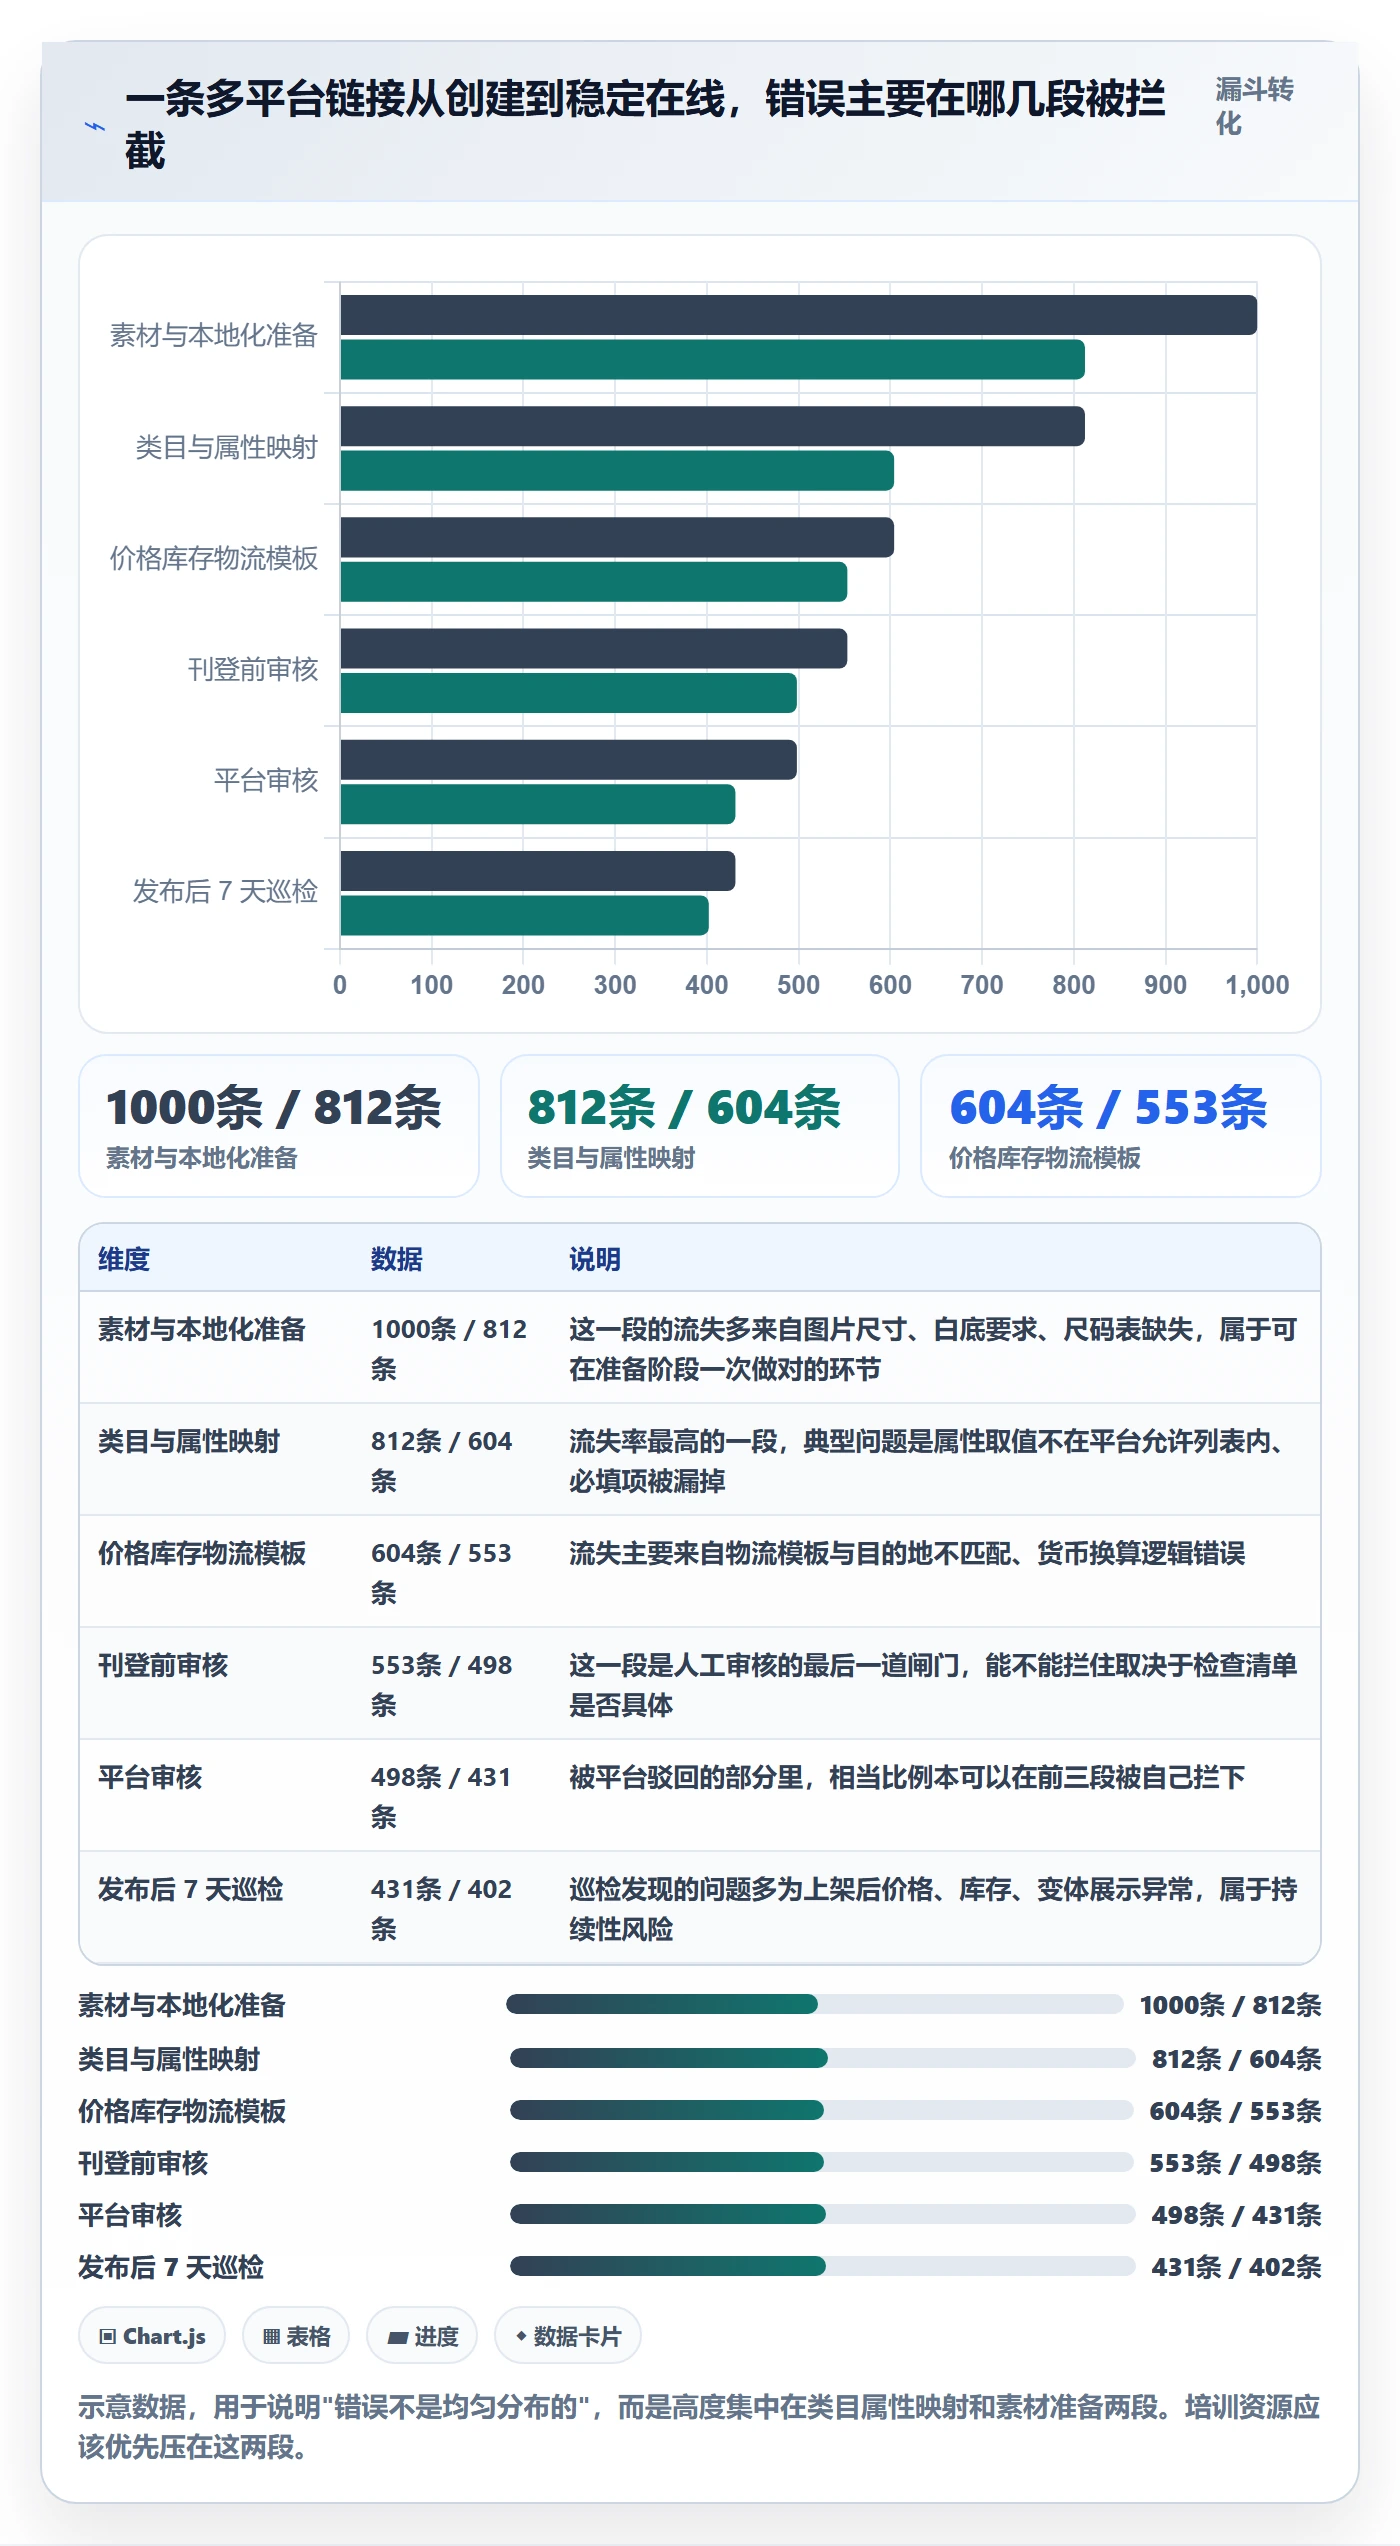This screenshot has width=1400, height=2546.
Task: Click the green chart bar for 素材与本地化准备
Action: (x=712, y=360)
